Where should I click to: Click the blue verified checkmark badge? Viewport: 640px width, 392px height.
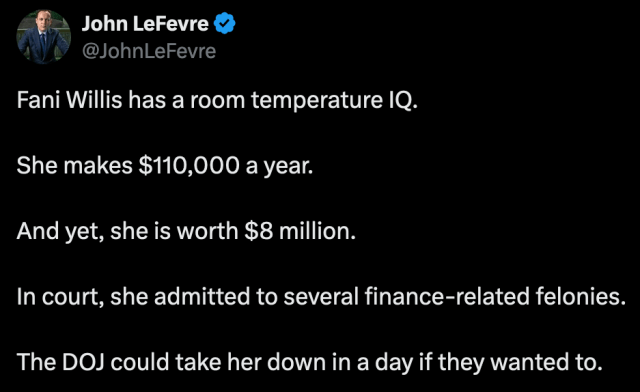224,23
